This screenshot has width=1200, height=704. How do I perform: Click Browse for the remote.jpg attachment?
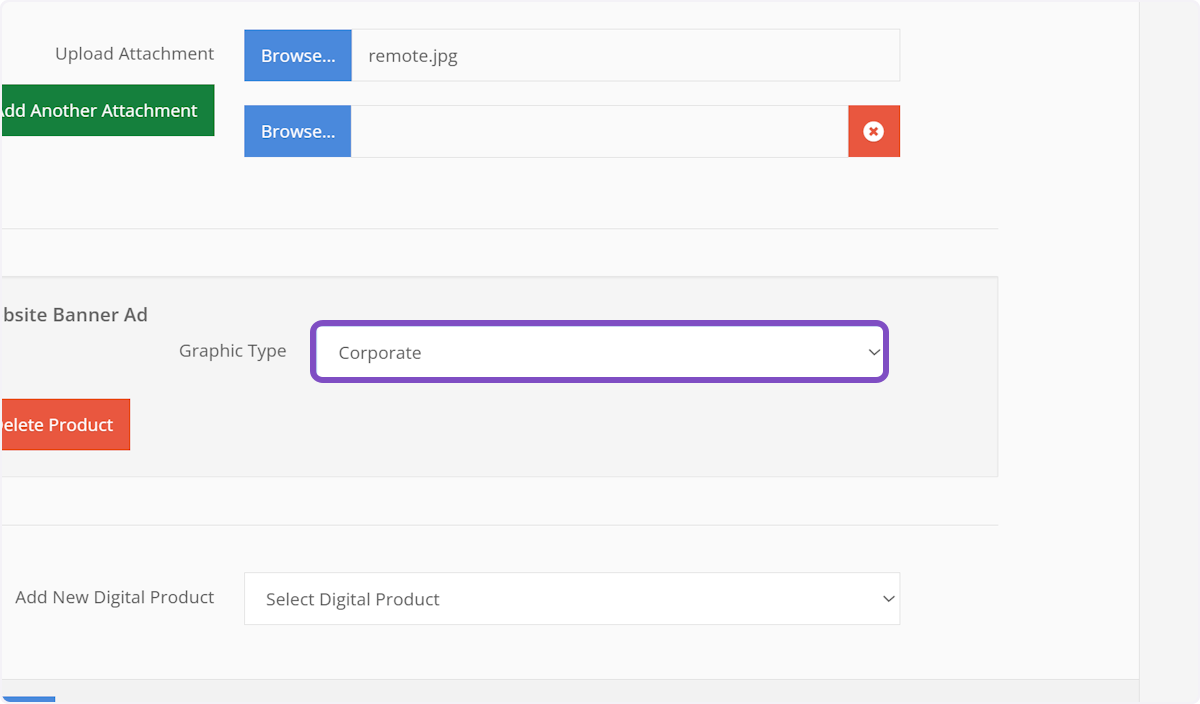pyautogui.click(x=297, y=55)
